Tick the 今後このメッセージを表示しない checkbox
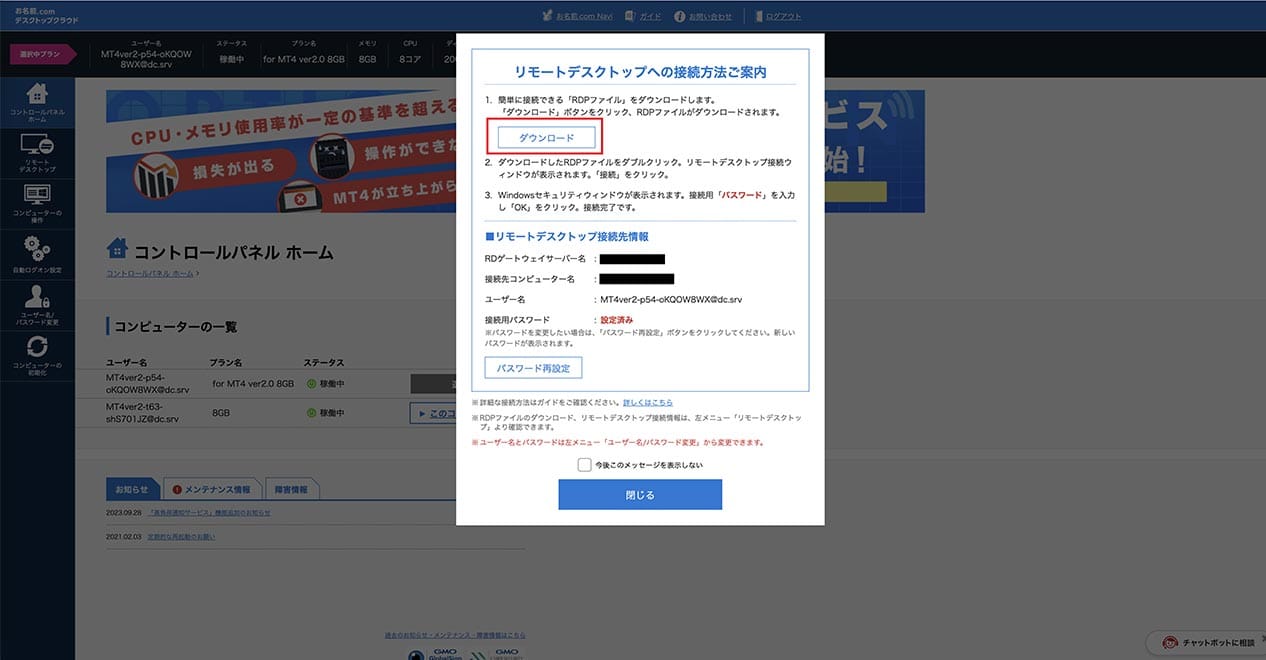This screenshot has width=1266, height=660. [x=584, y=465]
